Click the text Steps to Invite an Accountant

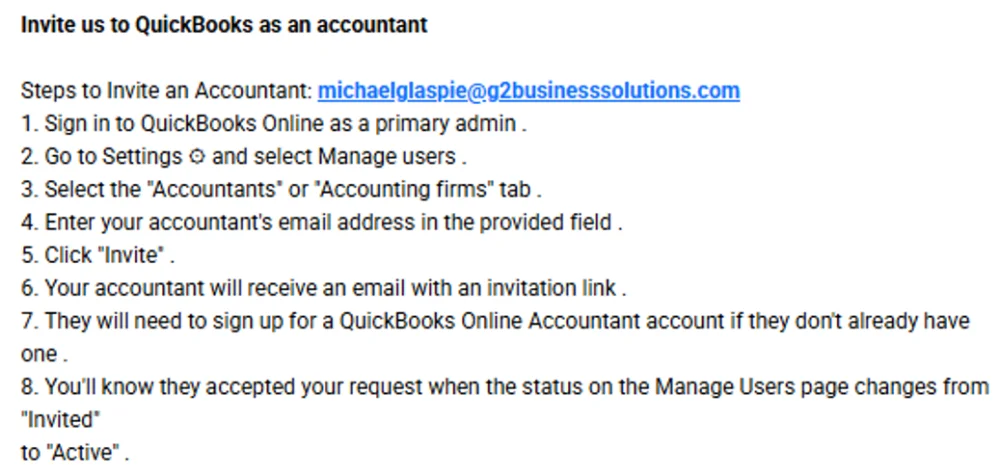[x=166, y=91]
